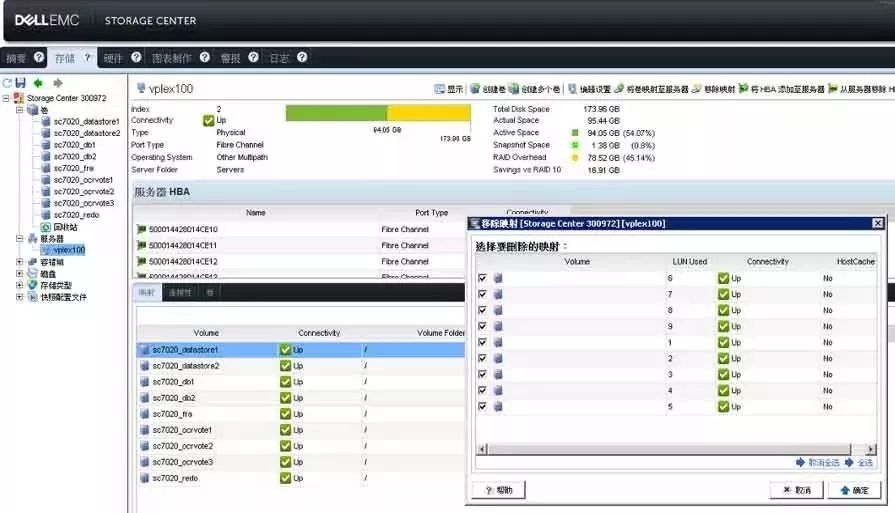Click the recycle bin icon in tree
This screenshot has width=895, height=513.
pos(46,227)
